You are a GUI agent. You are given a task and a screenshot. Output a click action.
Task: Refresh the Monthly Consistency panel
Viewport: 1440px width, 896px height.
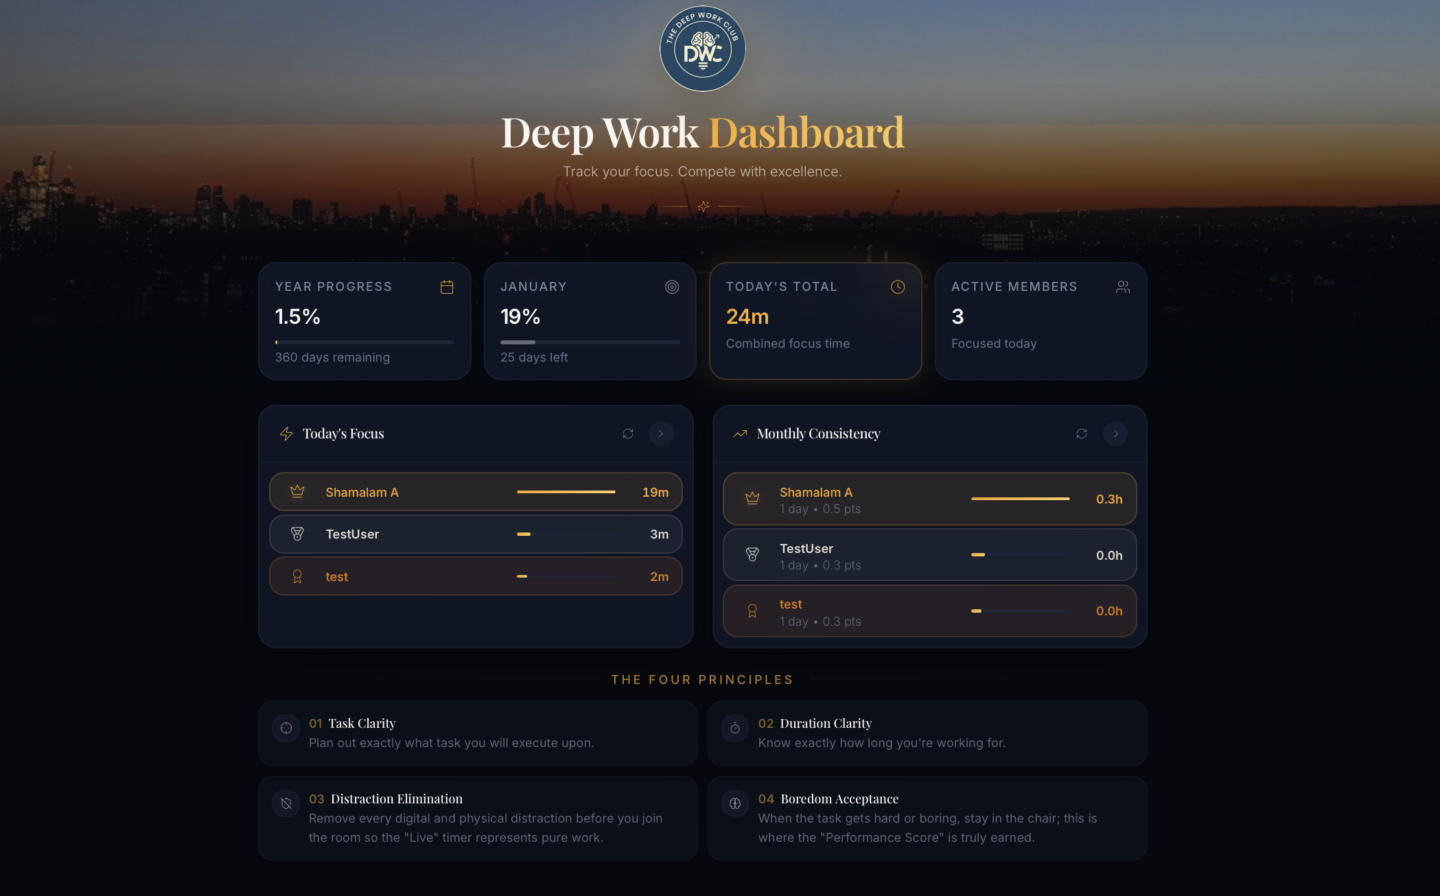click(x=1082, y=434)
